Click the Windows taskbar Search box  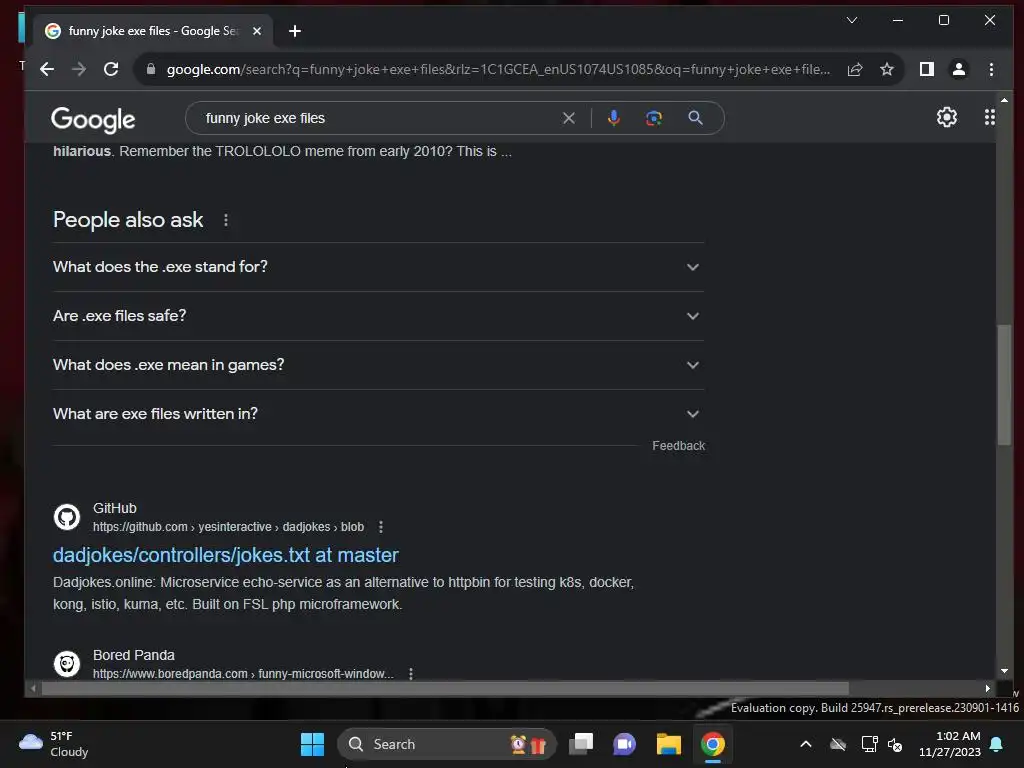click(446, 744)
